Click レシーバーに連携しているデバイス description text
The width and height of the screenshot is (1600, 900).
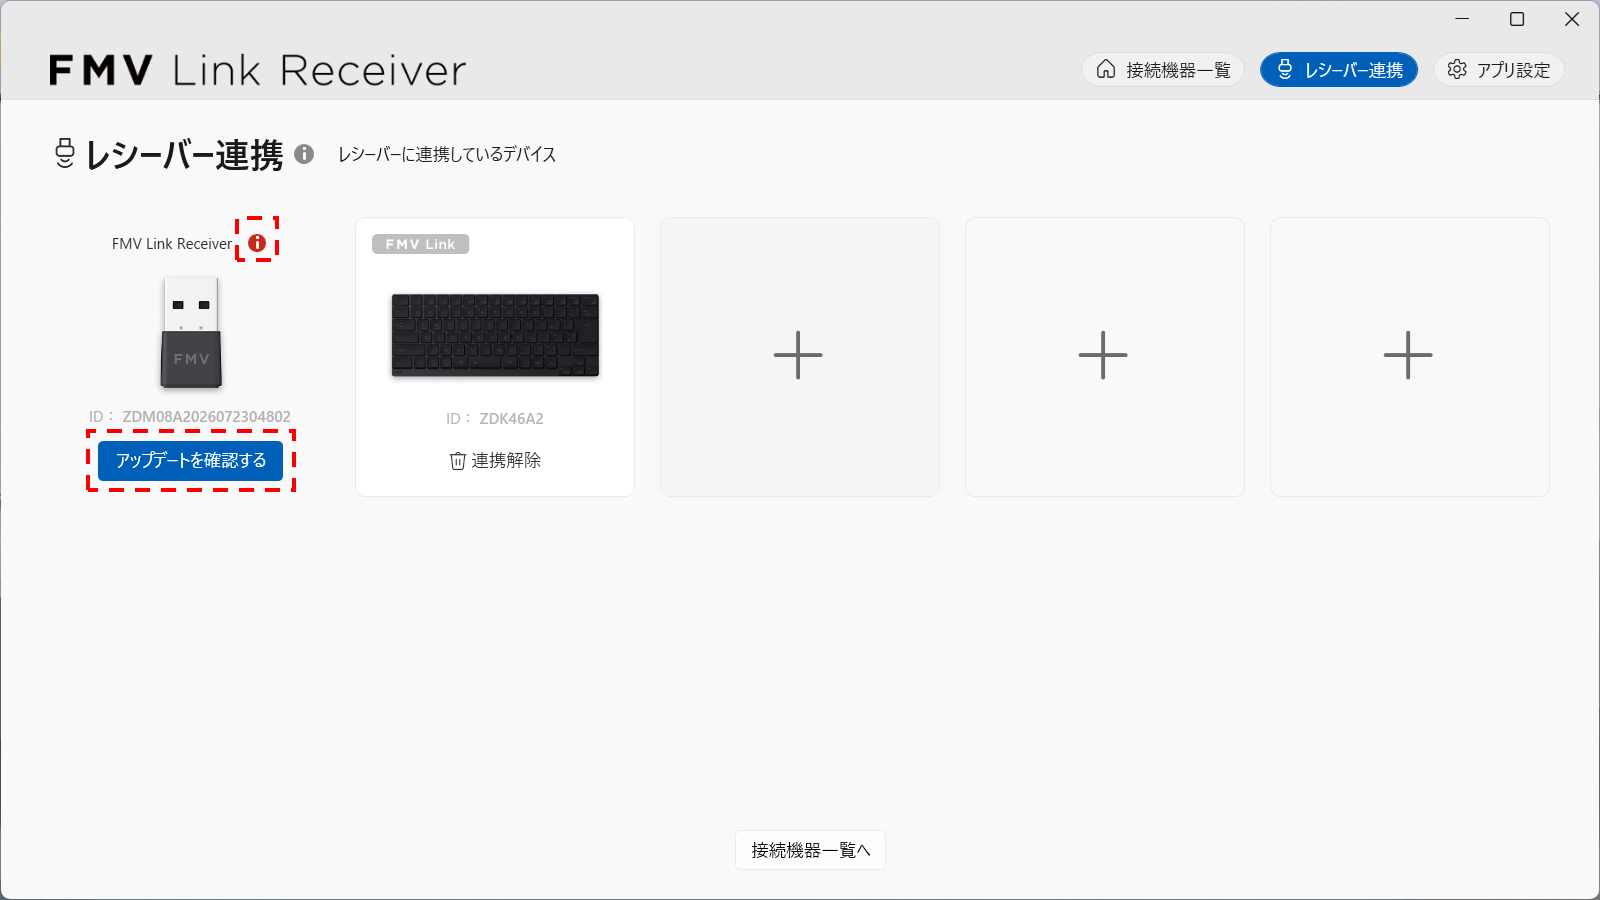pos(447,154)
